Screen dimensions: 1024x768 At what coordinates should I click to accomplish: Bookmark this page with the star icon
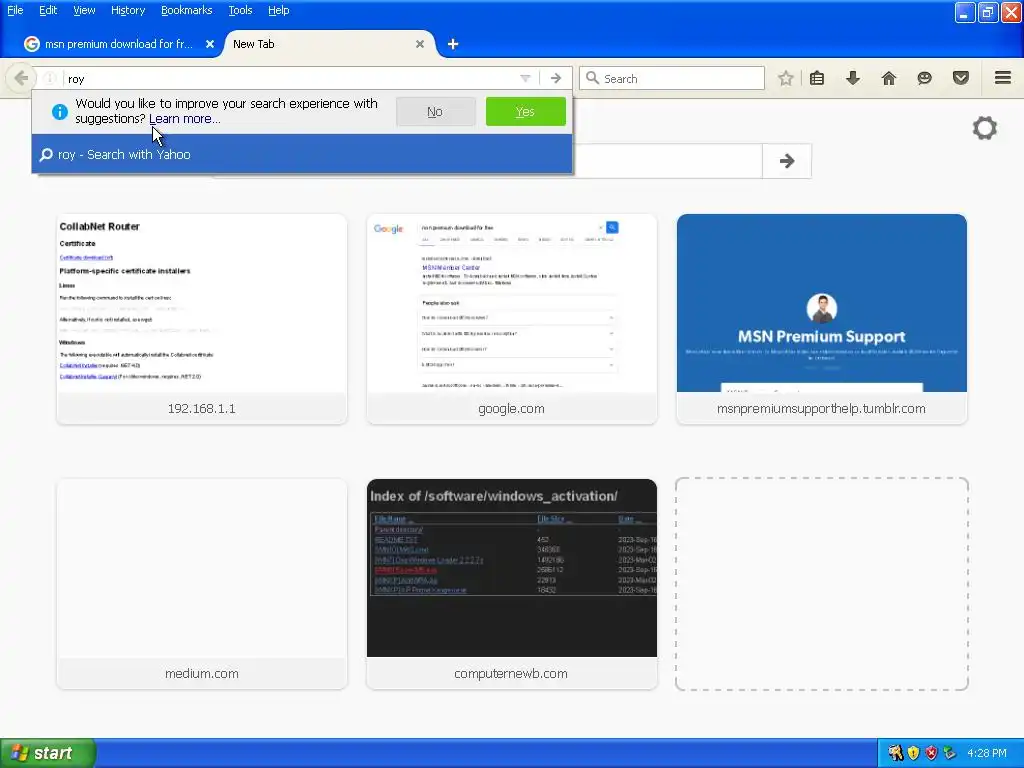coord(786,78)
